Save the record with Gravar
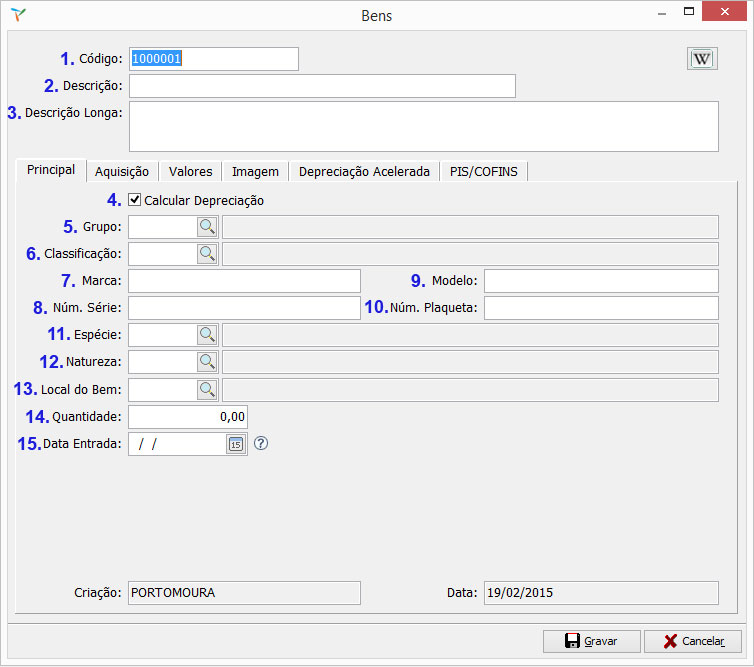Screen dimensions: 754x667 point(591,641)
